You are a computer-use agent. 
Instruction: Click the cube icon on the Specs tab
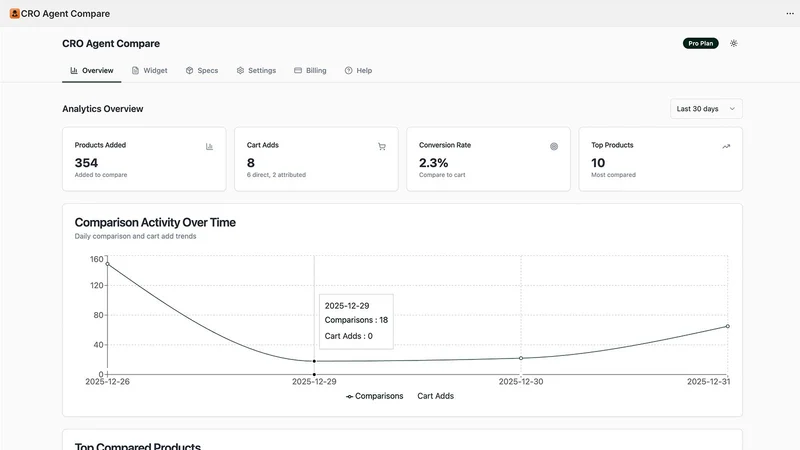[x=189, y=70]
